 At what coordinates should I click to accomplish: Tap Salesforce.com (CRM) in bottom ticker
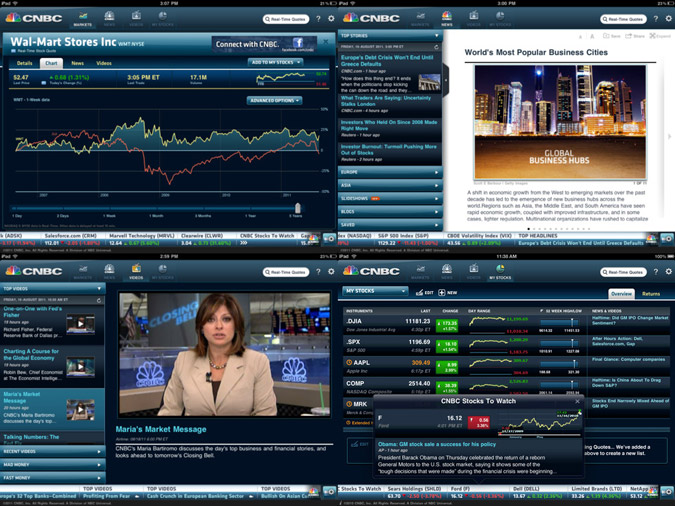tap(70, 236)
